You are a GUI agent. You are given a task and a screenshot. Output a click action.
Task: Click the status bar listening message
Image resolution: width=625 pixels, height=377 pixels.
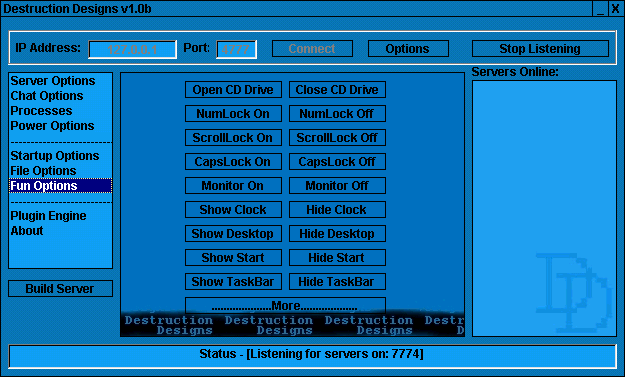pyautogui.click(x=312, y=354)
